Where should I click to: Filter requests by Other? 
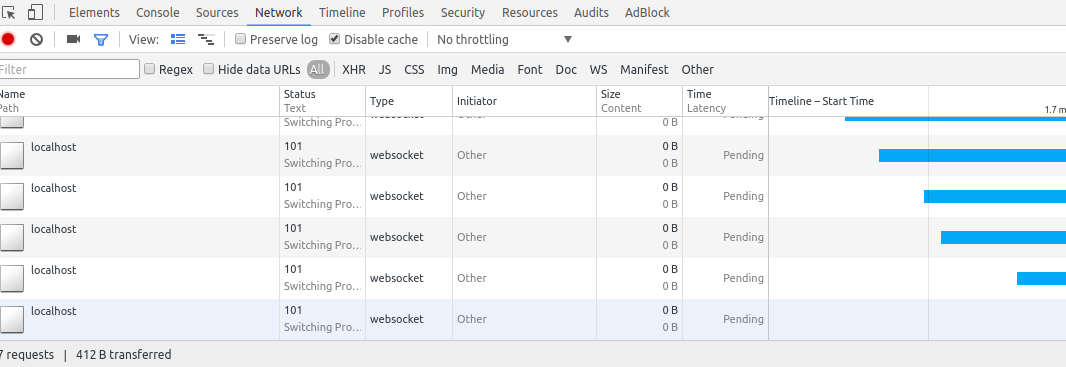coord(698,69)
